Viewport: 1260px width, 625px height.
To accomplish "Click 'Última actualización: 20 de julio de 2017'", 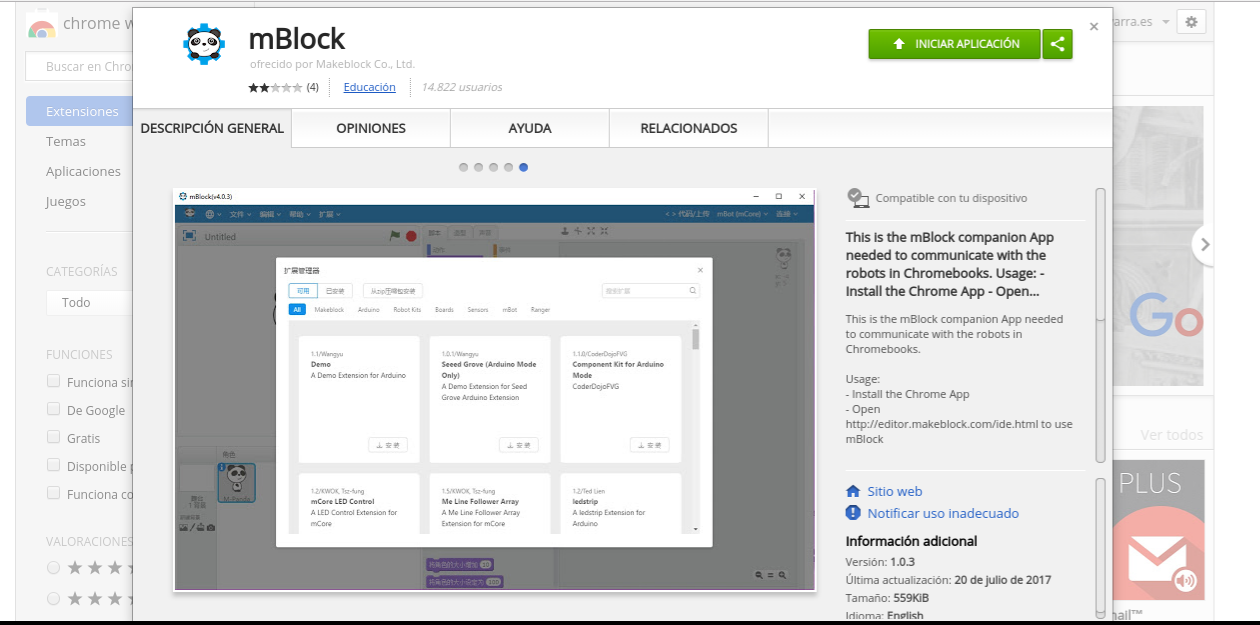I will [948, 580].
